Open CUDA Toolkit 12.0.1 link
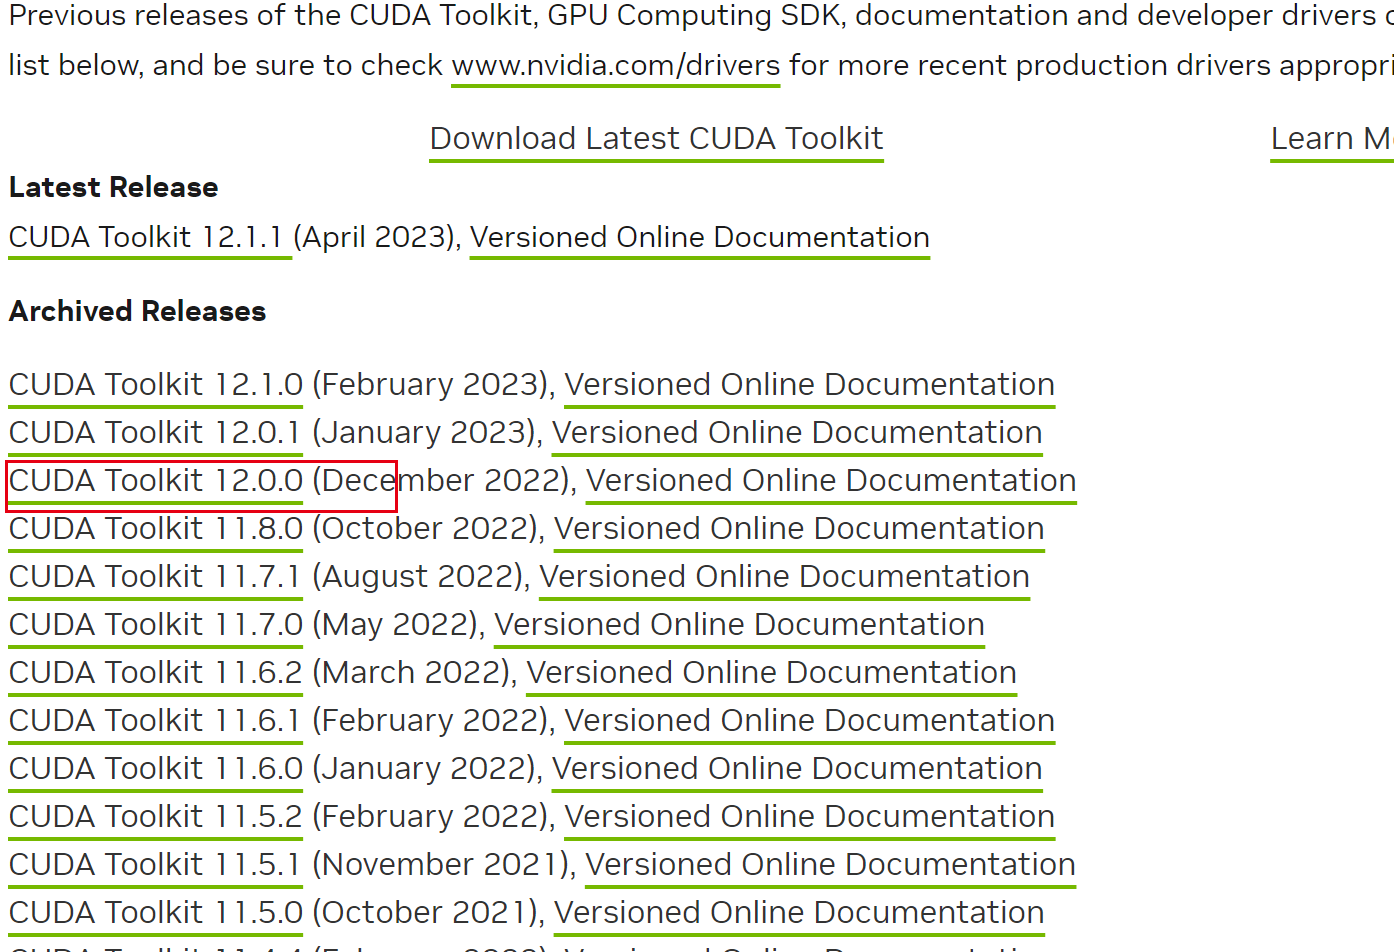Viewport: 1394px width, 952px height. (156, 433)
